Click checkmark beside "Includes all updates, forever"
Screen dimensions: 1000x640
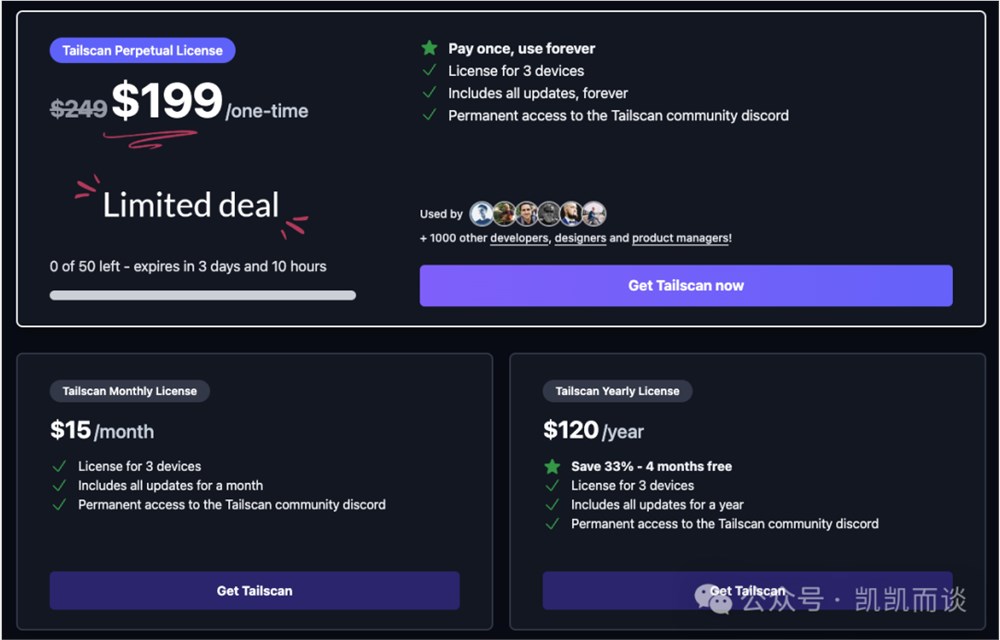(x=429, y=93)
